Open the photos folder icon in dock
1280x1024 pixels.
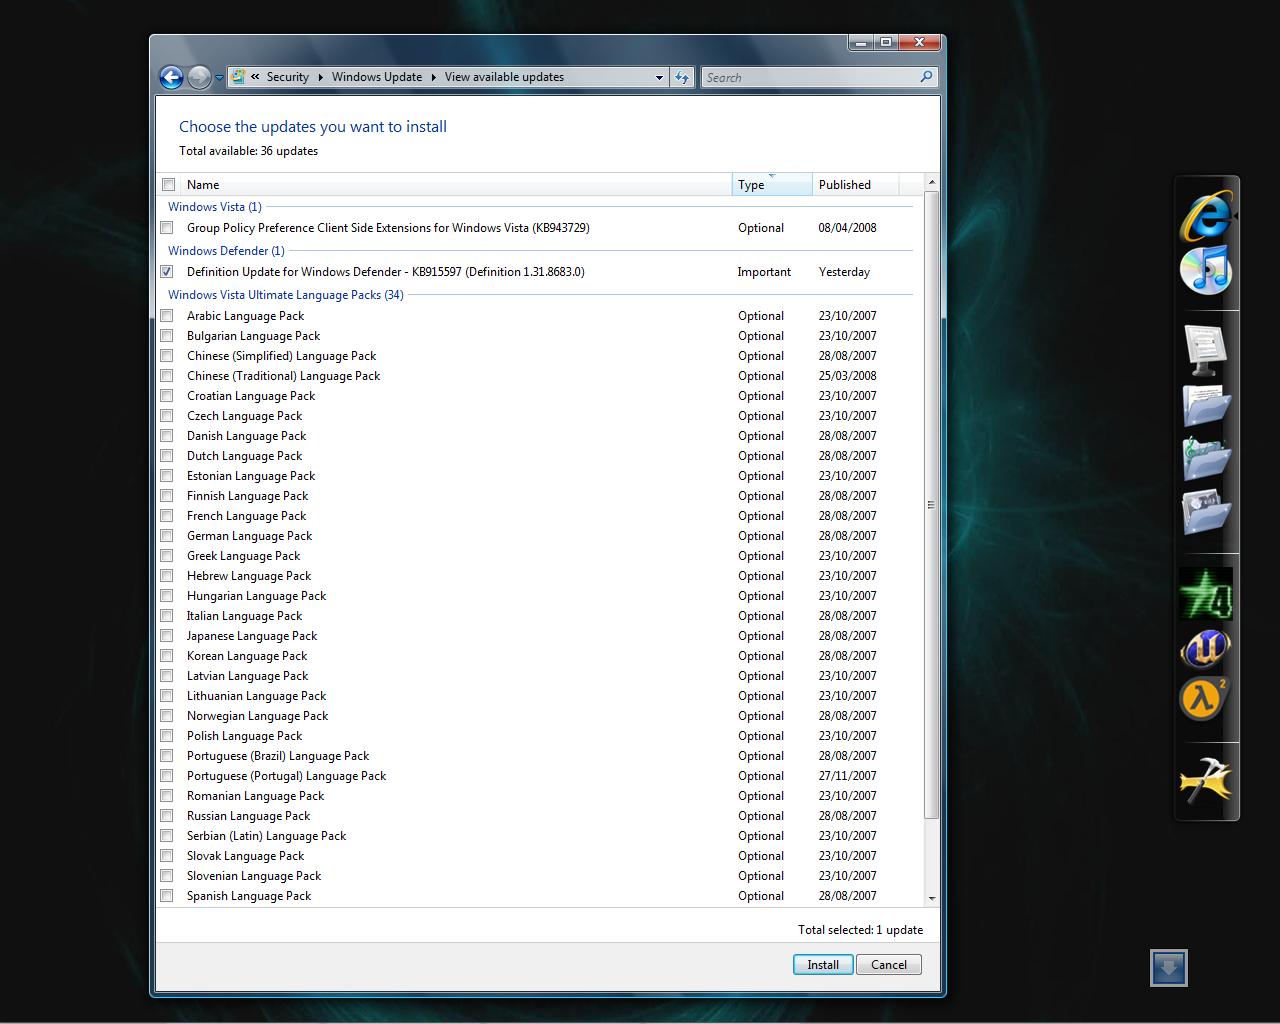tap(1207, 513)
